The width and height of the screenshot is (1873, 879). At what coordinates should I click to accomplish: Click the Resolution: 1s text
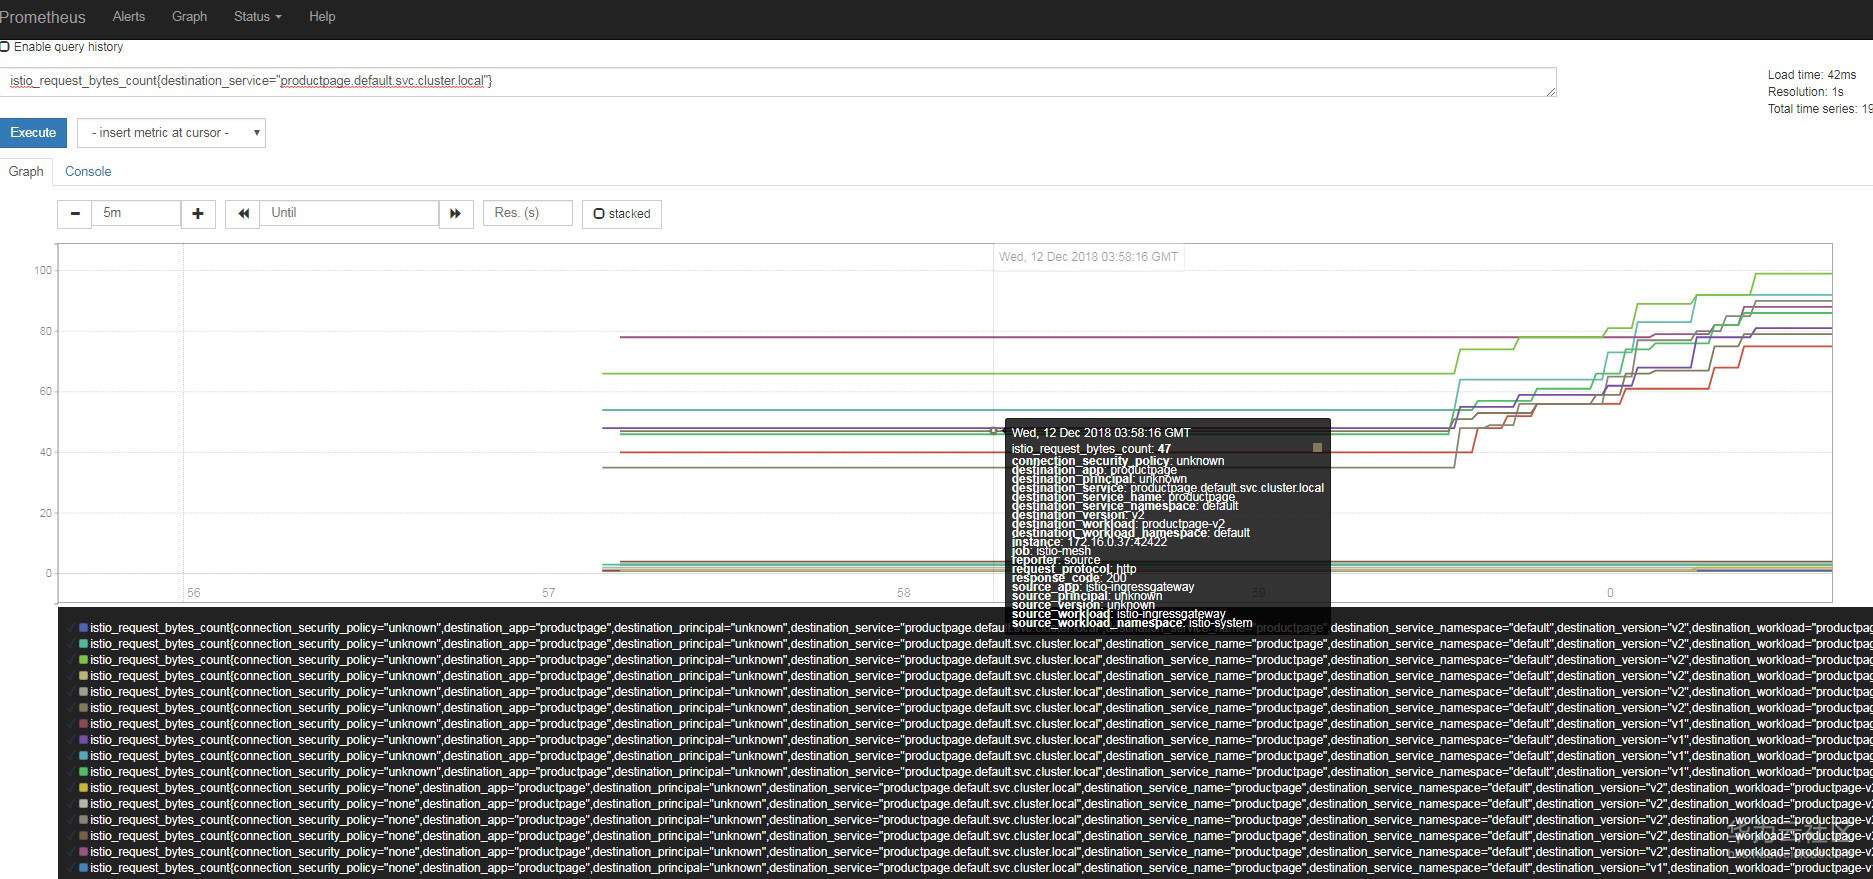1806,92
